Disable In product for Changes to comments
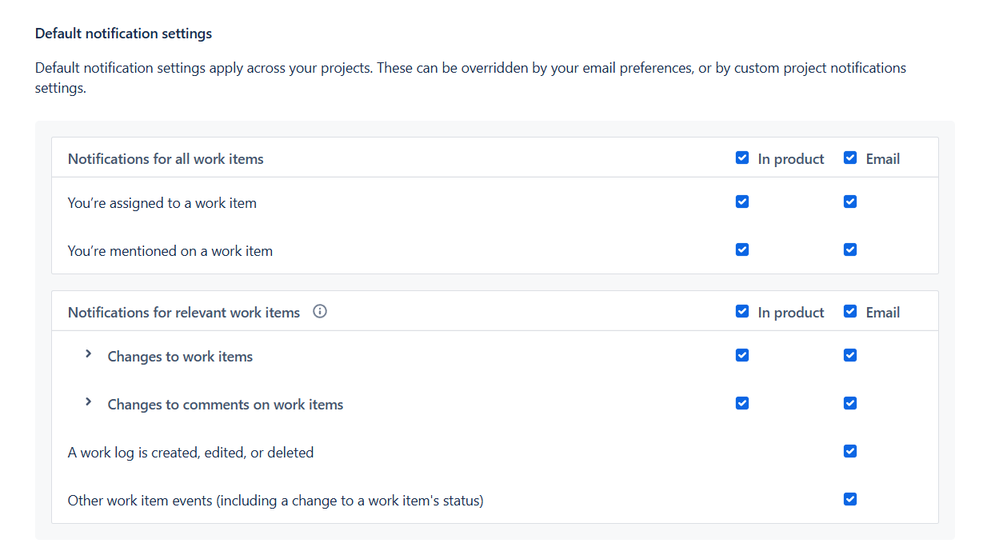 (742, 403)
